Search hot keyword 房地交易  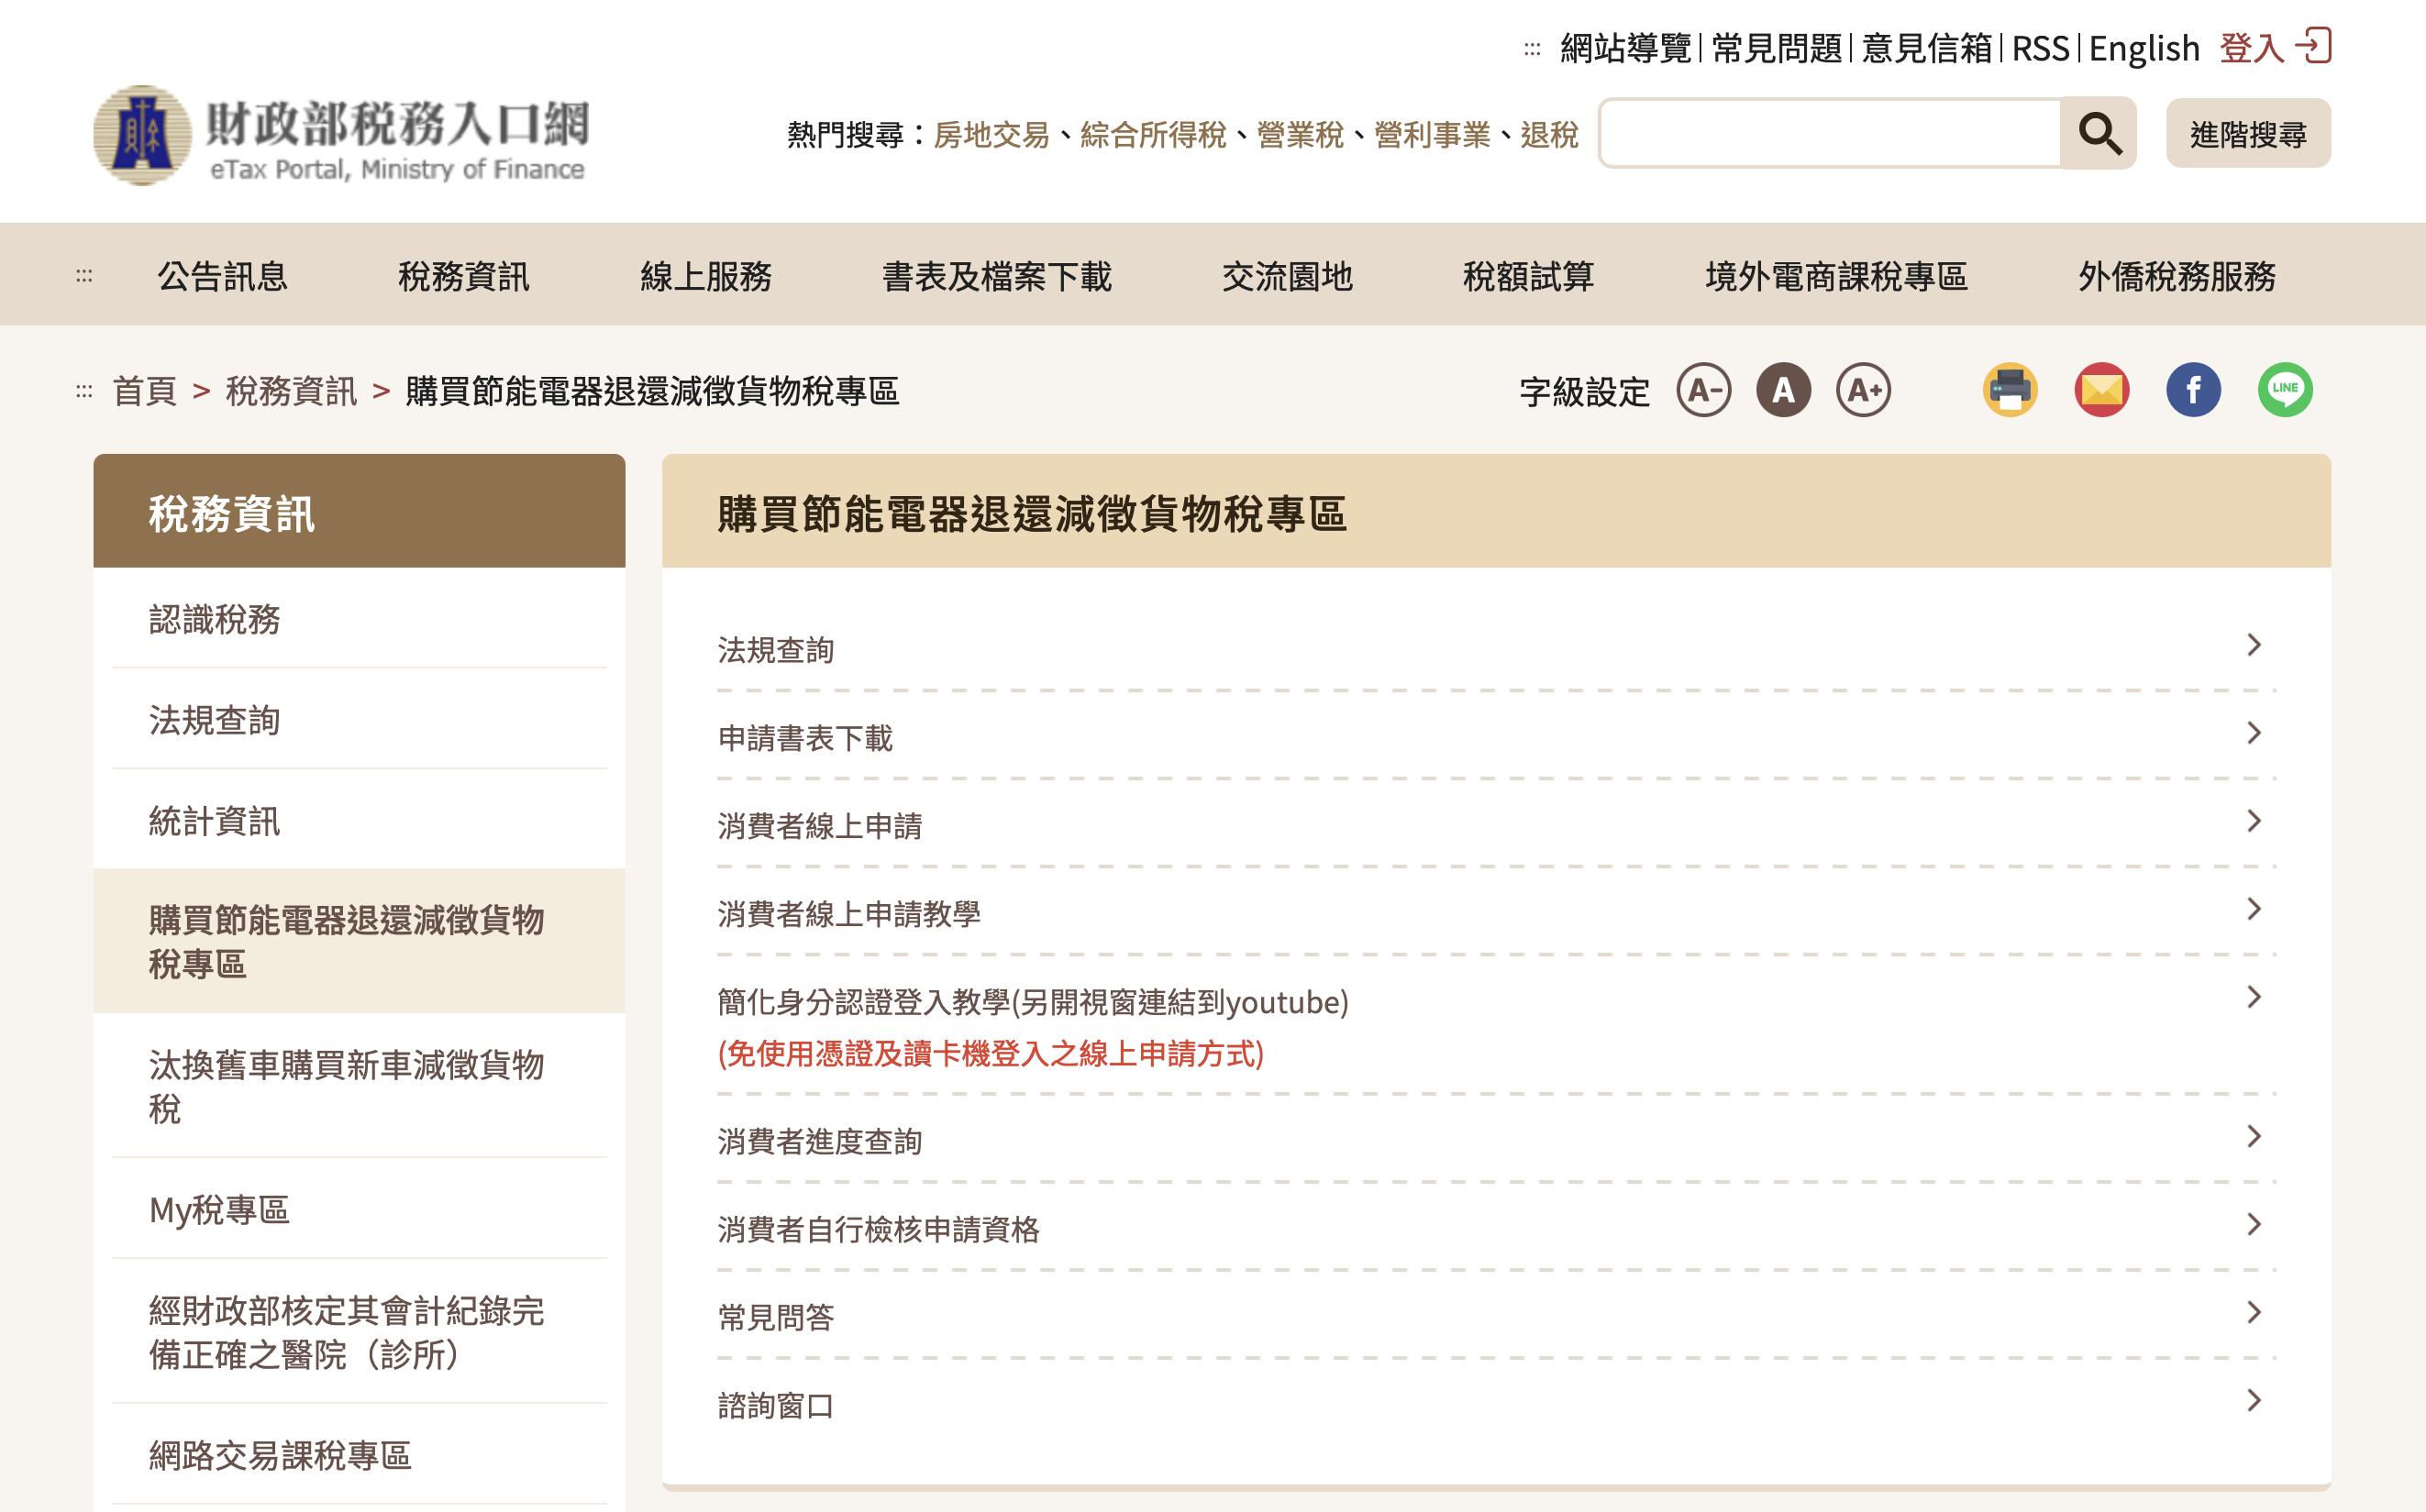(x=991, y=134)
